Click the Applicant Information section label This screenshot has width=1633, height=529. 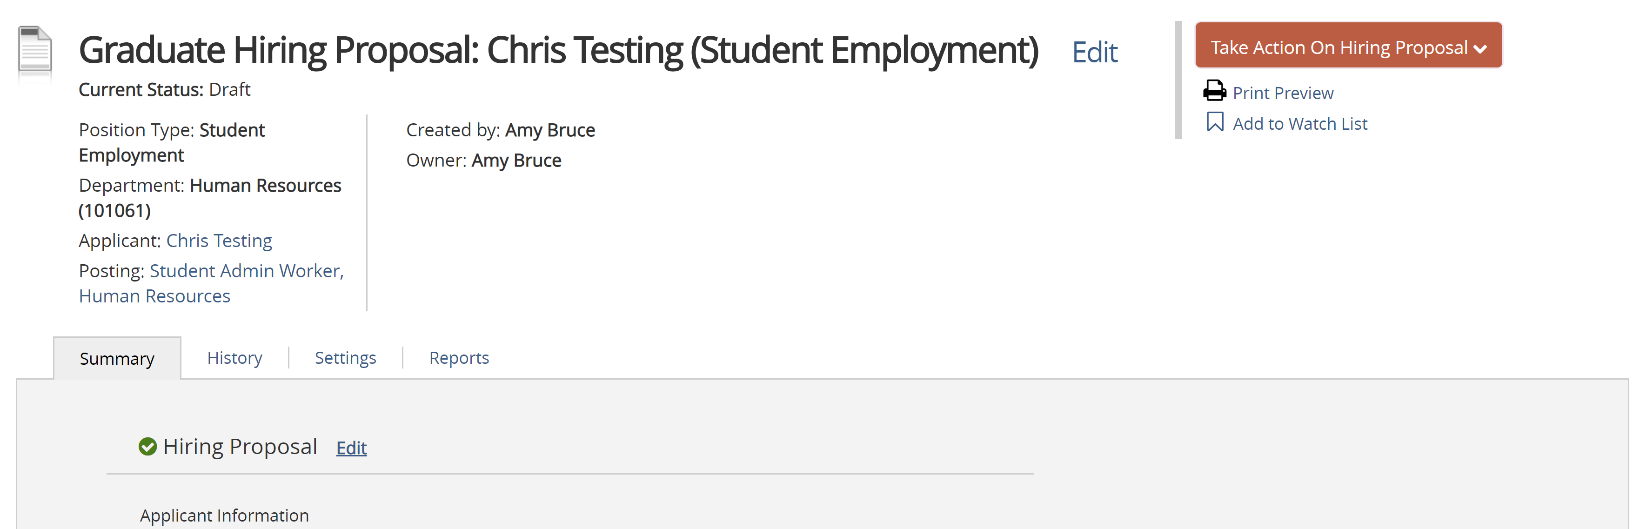point(224,516)
